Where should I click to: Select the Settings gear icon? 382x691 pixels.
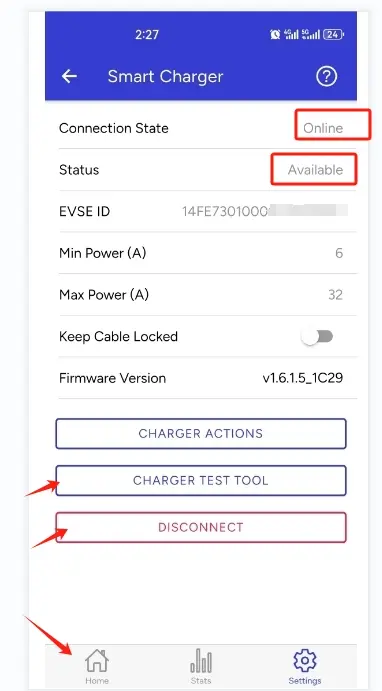click(x=304, y=660)
